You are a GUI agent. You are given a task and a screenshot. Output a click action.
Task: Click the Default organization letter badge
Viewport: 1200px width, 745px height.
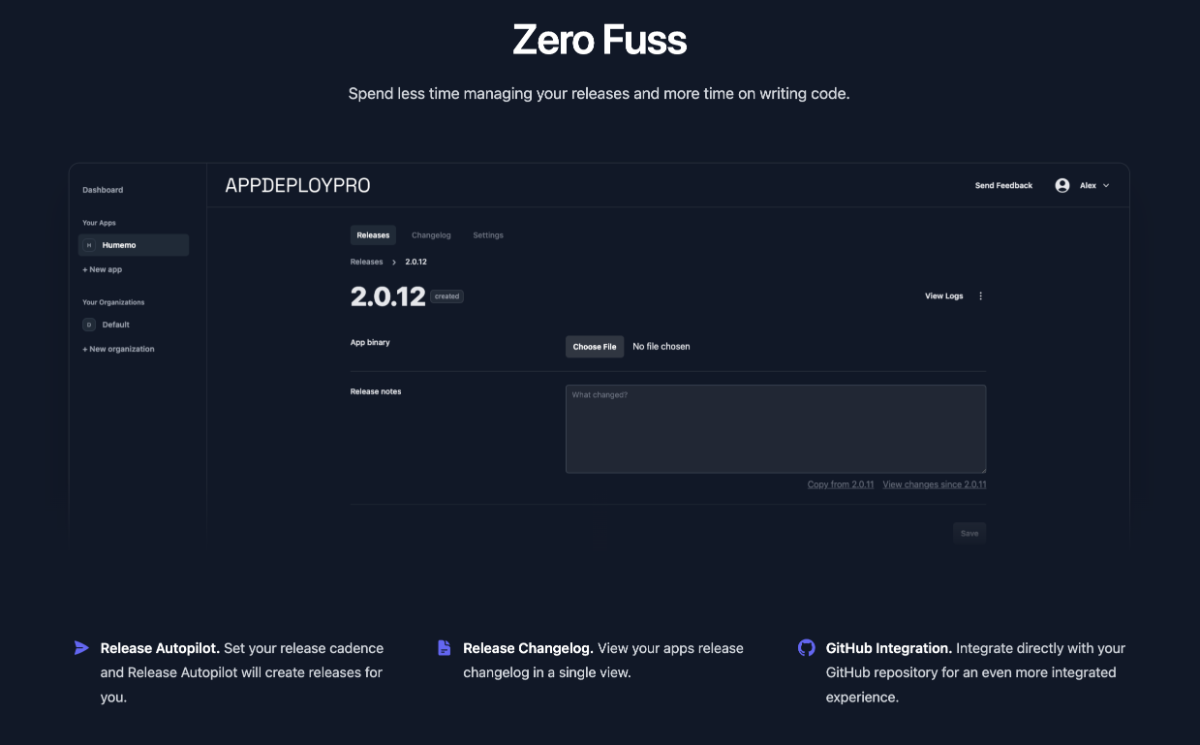coord(89,325)
